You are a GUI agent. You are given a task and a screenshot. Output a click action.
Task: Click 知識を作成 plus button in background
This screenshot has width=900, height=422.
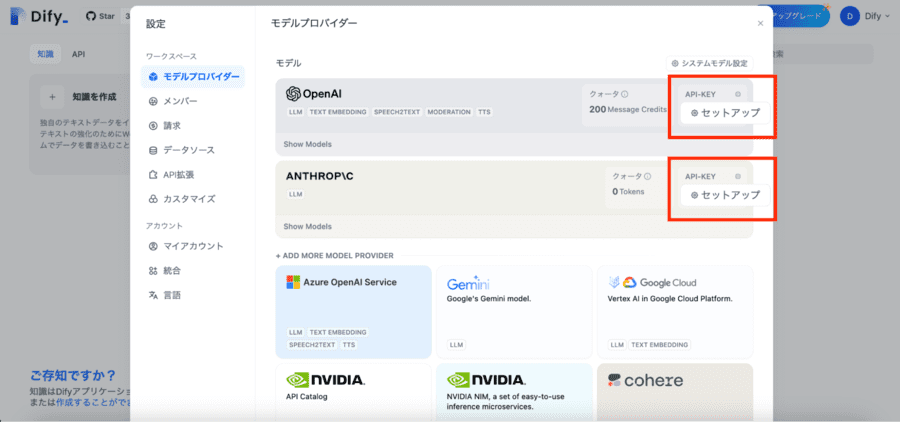tap(52, 97)
